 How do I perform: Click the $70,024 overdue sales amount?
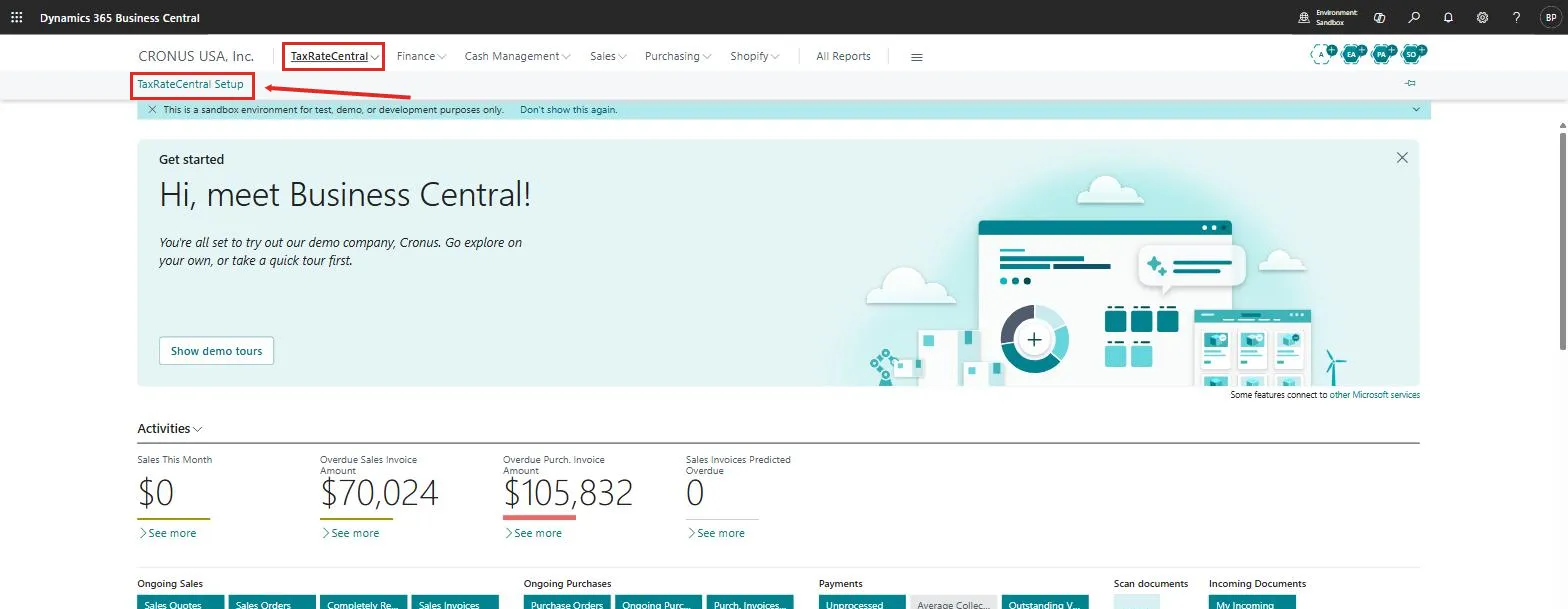(x=379, y=492)
